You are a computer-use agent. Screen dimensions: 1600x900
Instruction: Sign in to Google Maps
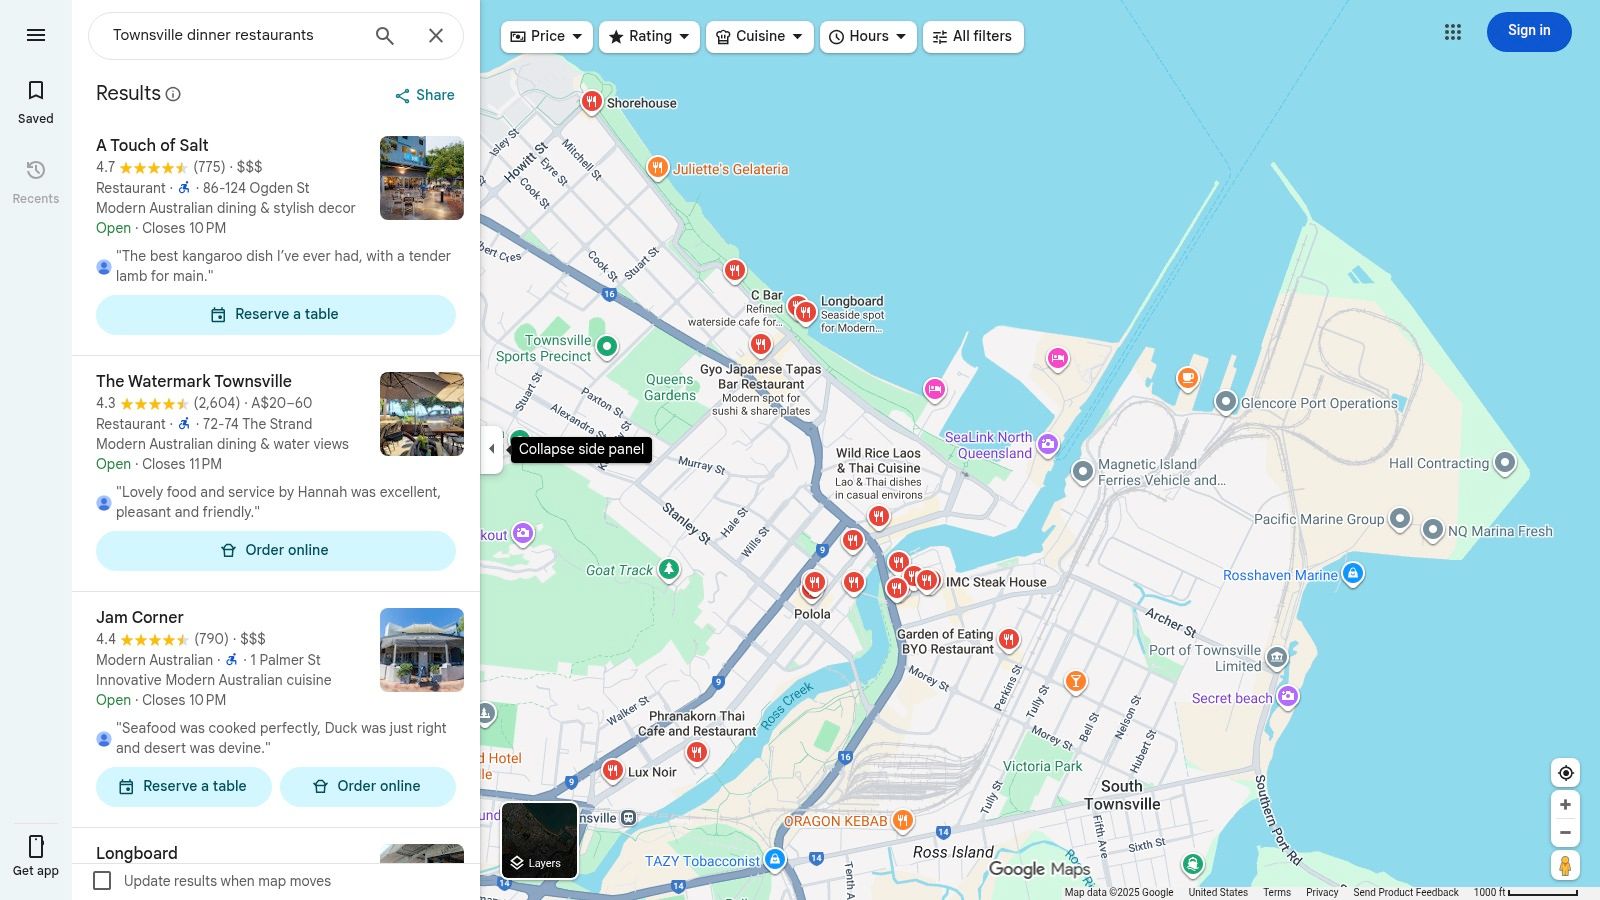1528,31
